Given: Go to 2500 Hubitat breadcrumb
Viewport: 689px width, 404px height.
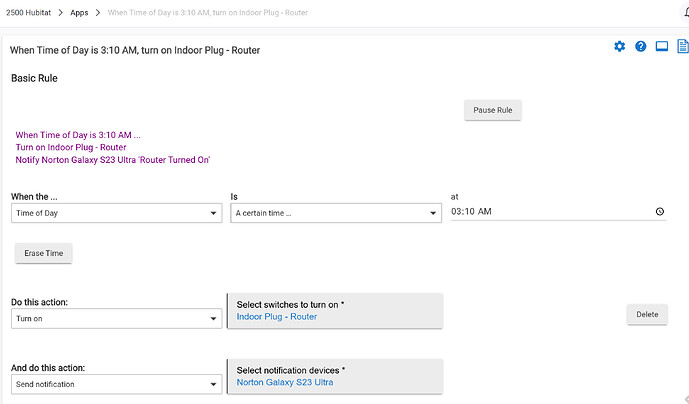Looking at the screenshot, I should click(x=29, y=13).
